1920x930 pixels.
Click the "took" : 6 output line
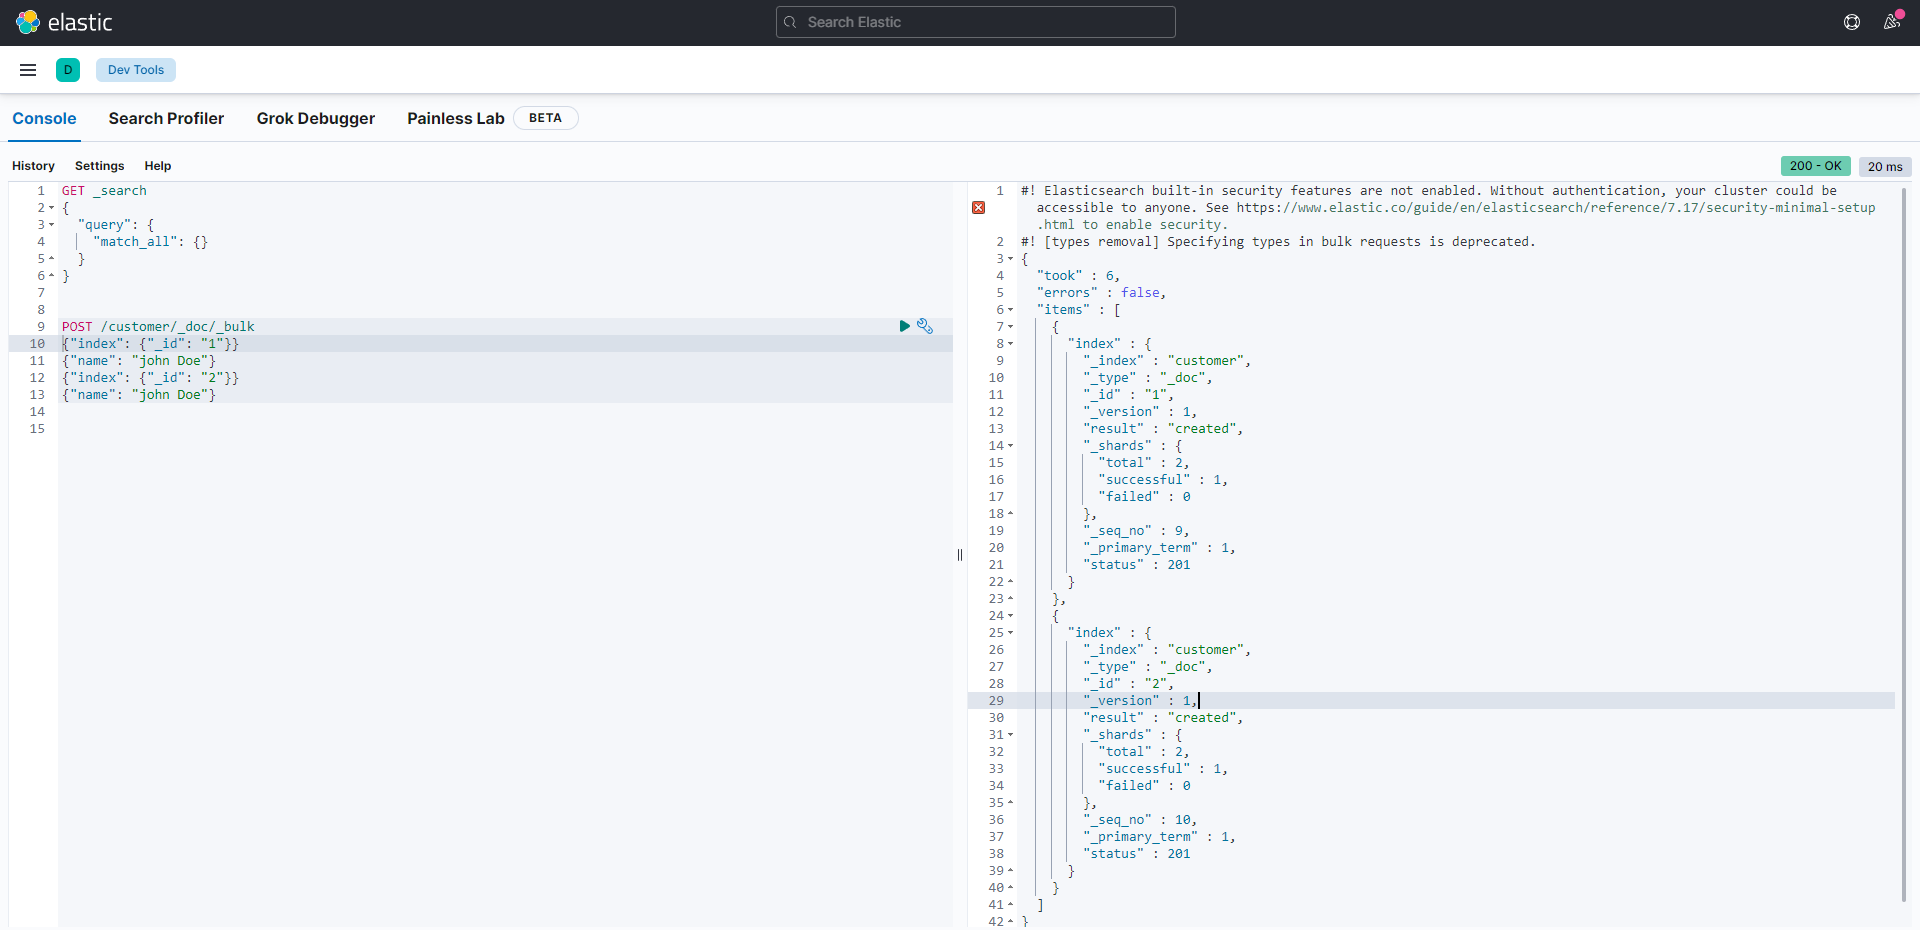(1078, 276)
